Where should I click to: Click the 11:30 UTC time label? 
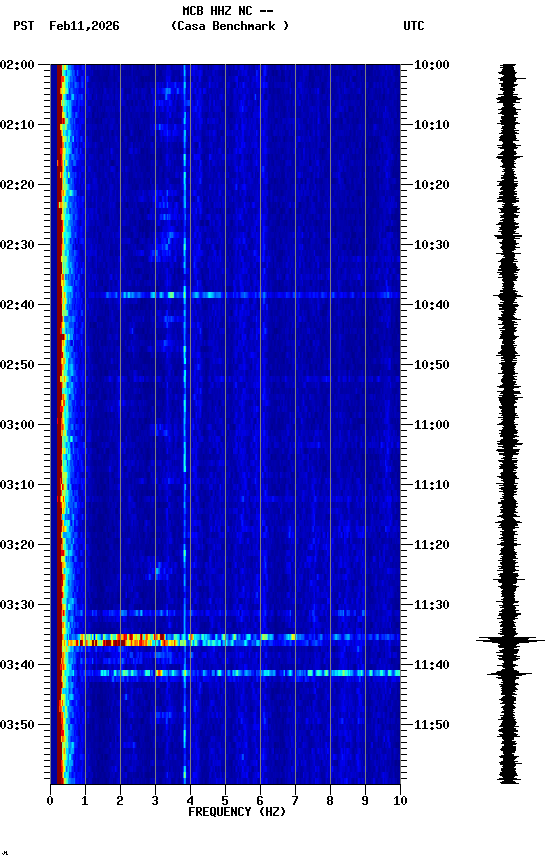tap(432, 606)
